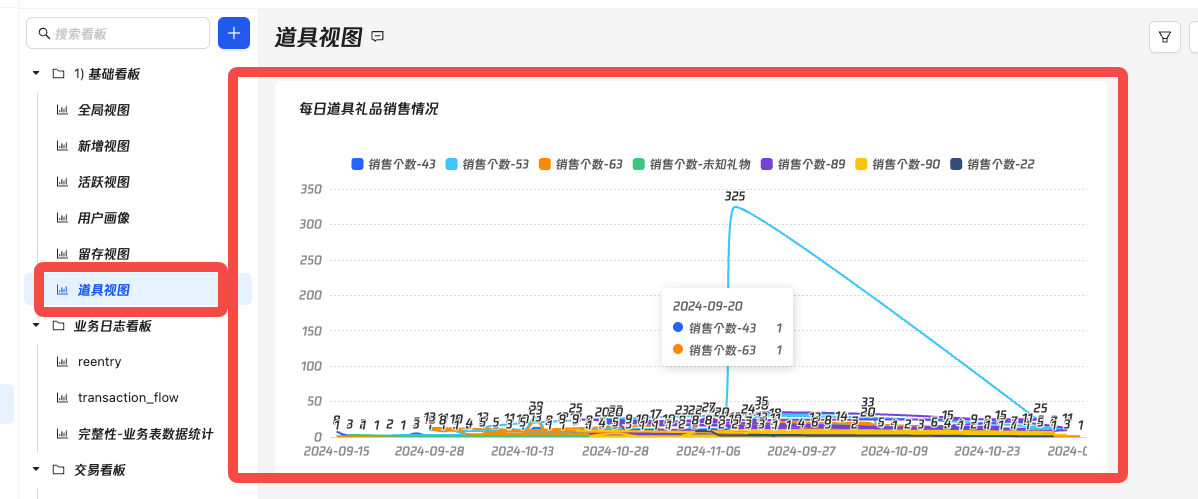Screen dimensions: 1198x499
Task: Click the chart icon beside 留存视图
Action: tap(62, 254)
